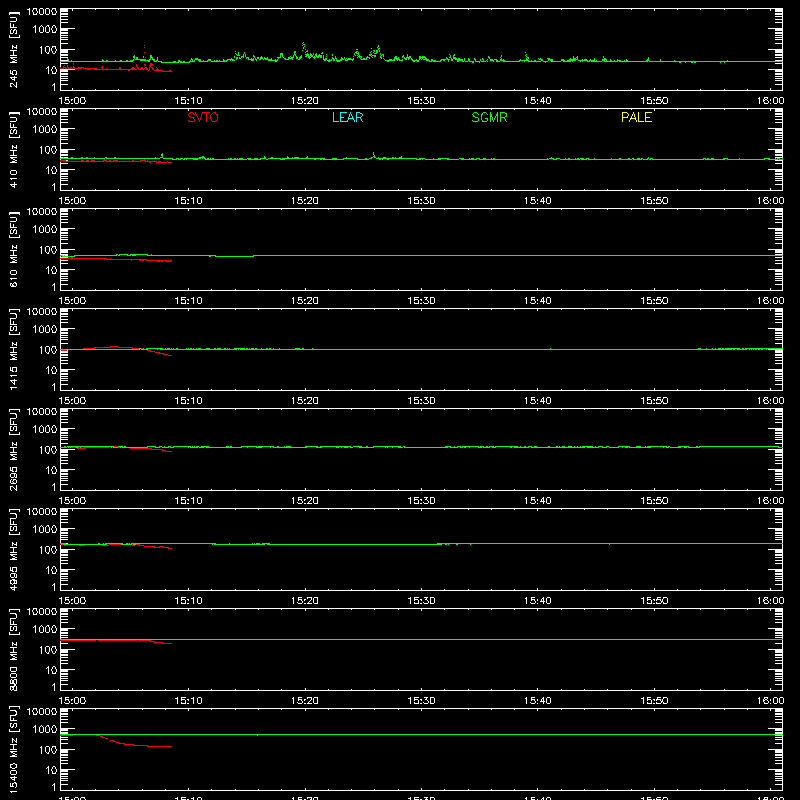The image size is (800, 800).
Task: Click the 10 tick on 1415 MHz axis
Action: (x=51, y=370)
